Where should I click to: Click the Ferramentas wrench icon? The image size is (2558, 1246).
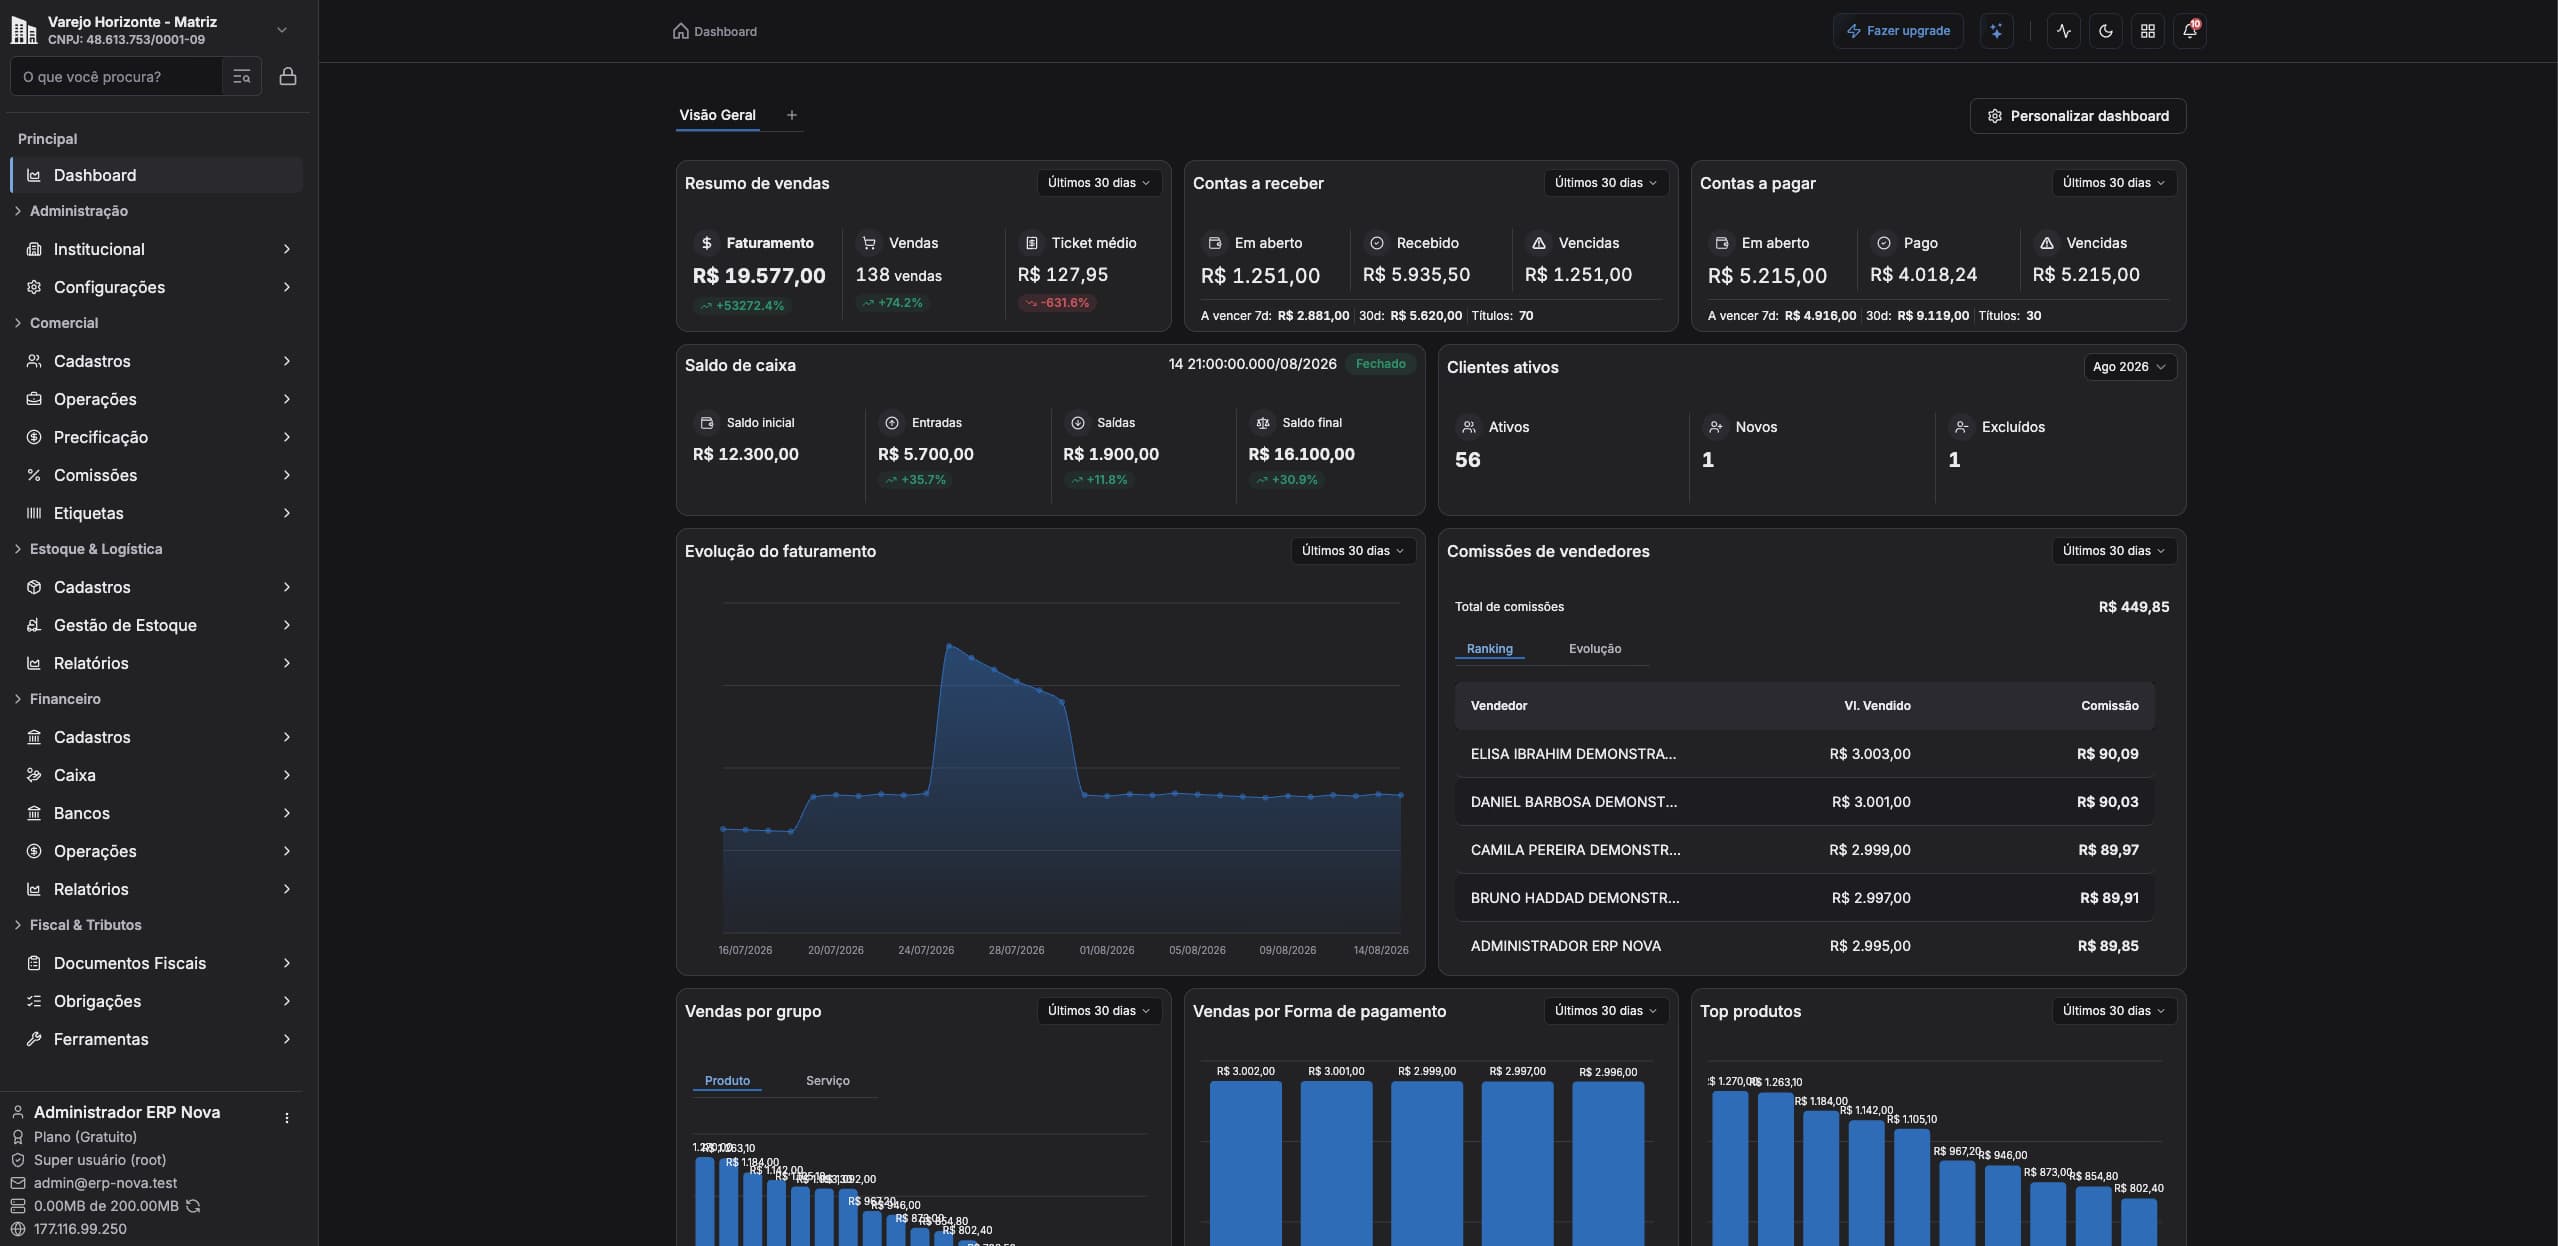[x=34, y=1039]
